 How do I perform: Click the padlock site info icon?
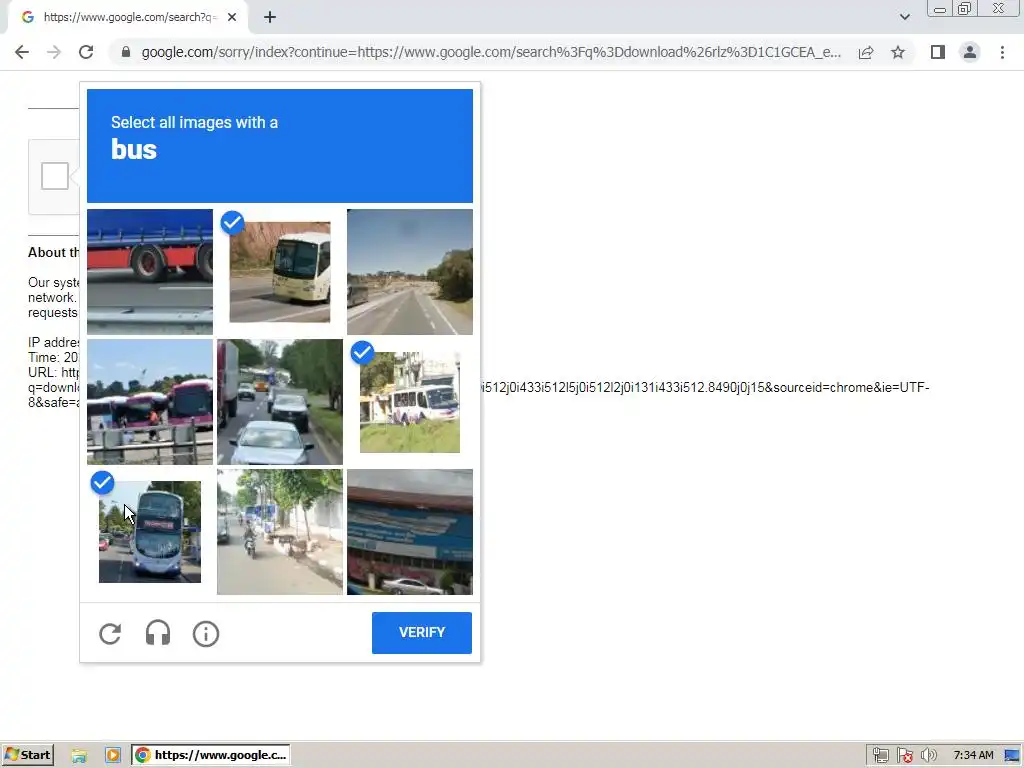pyautogui.click(x=126, y=52)
